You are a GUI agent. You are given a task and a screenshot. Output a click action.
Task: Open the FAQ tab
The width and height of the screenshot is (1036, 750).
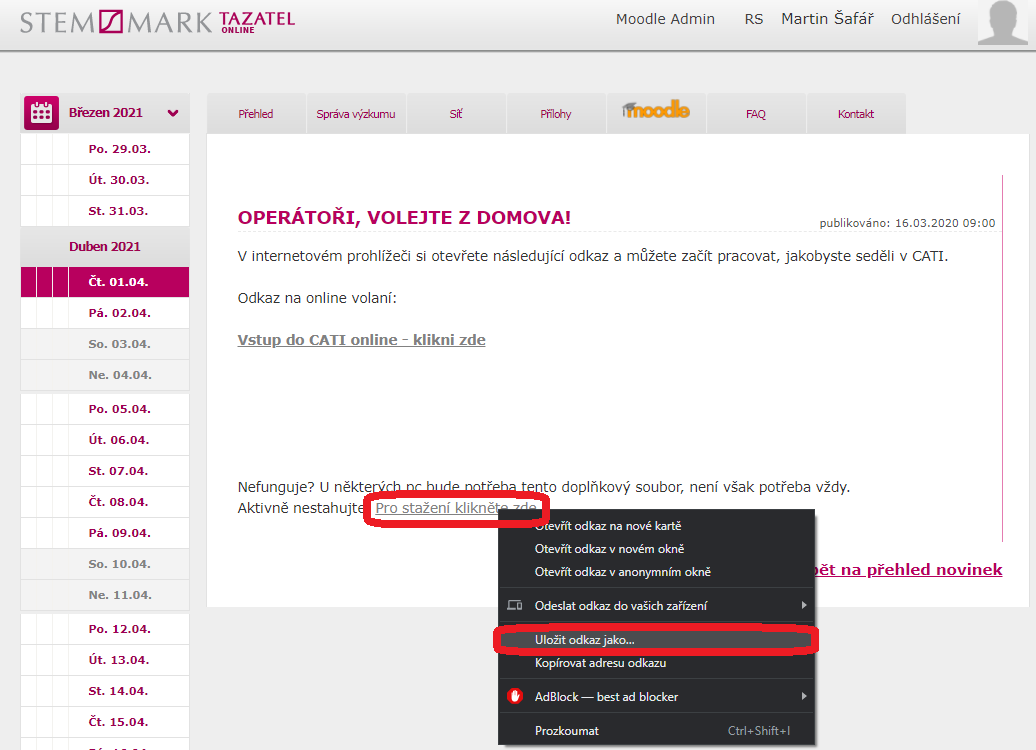(x=756, y=114)
